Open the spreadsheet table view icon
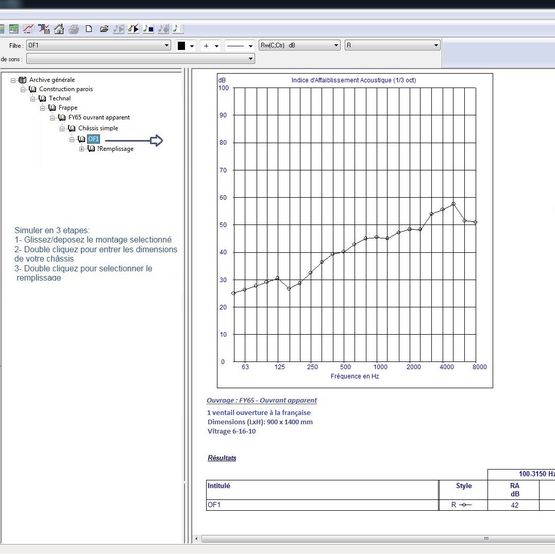Screen dimensions: 555x554 [13, 29]
